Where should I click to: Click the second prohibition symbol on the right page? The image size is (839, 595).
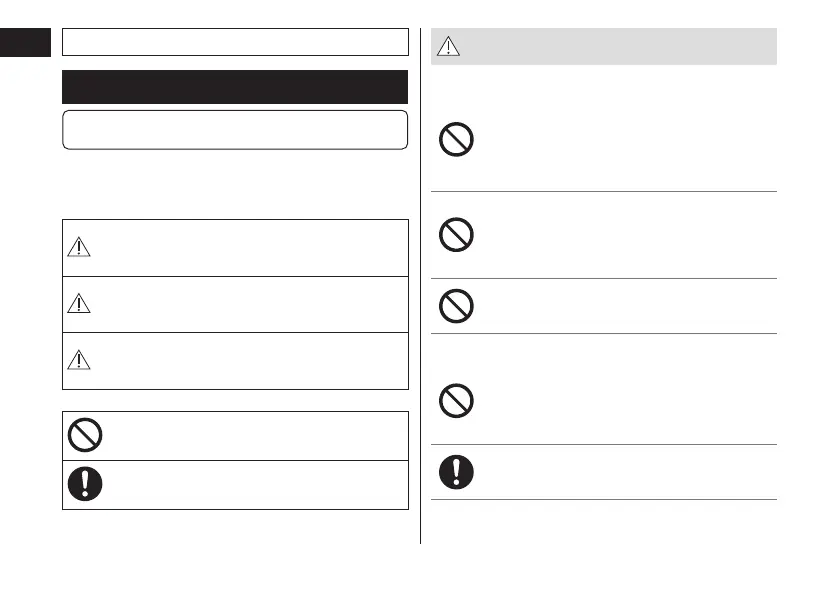[456, 234]
